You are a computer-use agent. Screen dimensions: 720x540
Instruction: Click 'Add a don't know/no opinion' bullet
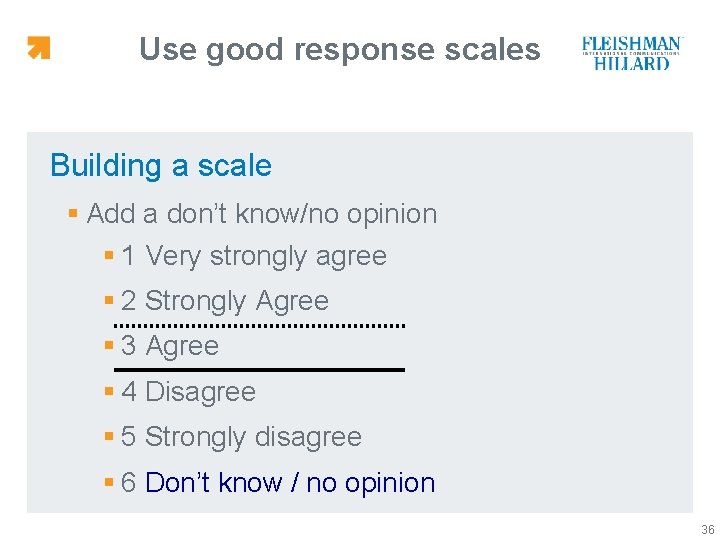click(261, 214)
